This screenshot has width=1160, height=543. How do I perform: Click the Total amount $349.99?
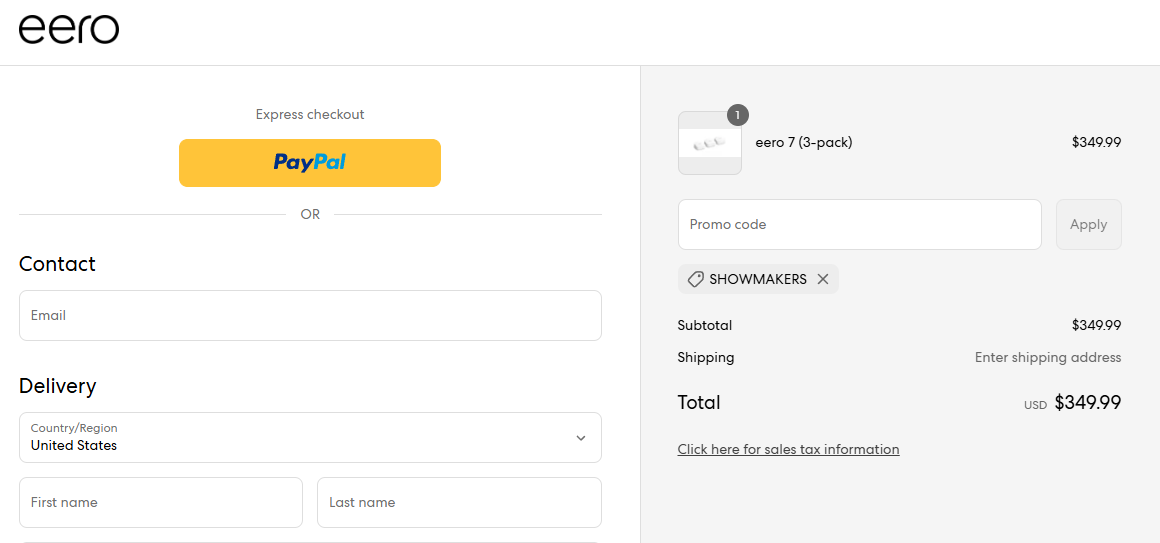(x=1087, y=403)
